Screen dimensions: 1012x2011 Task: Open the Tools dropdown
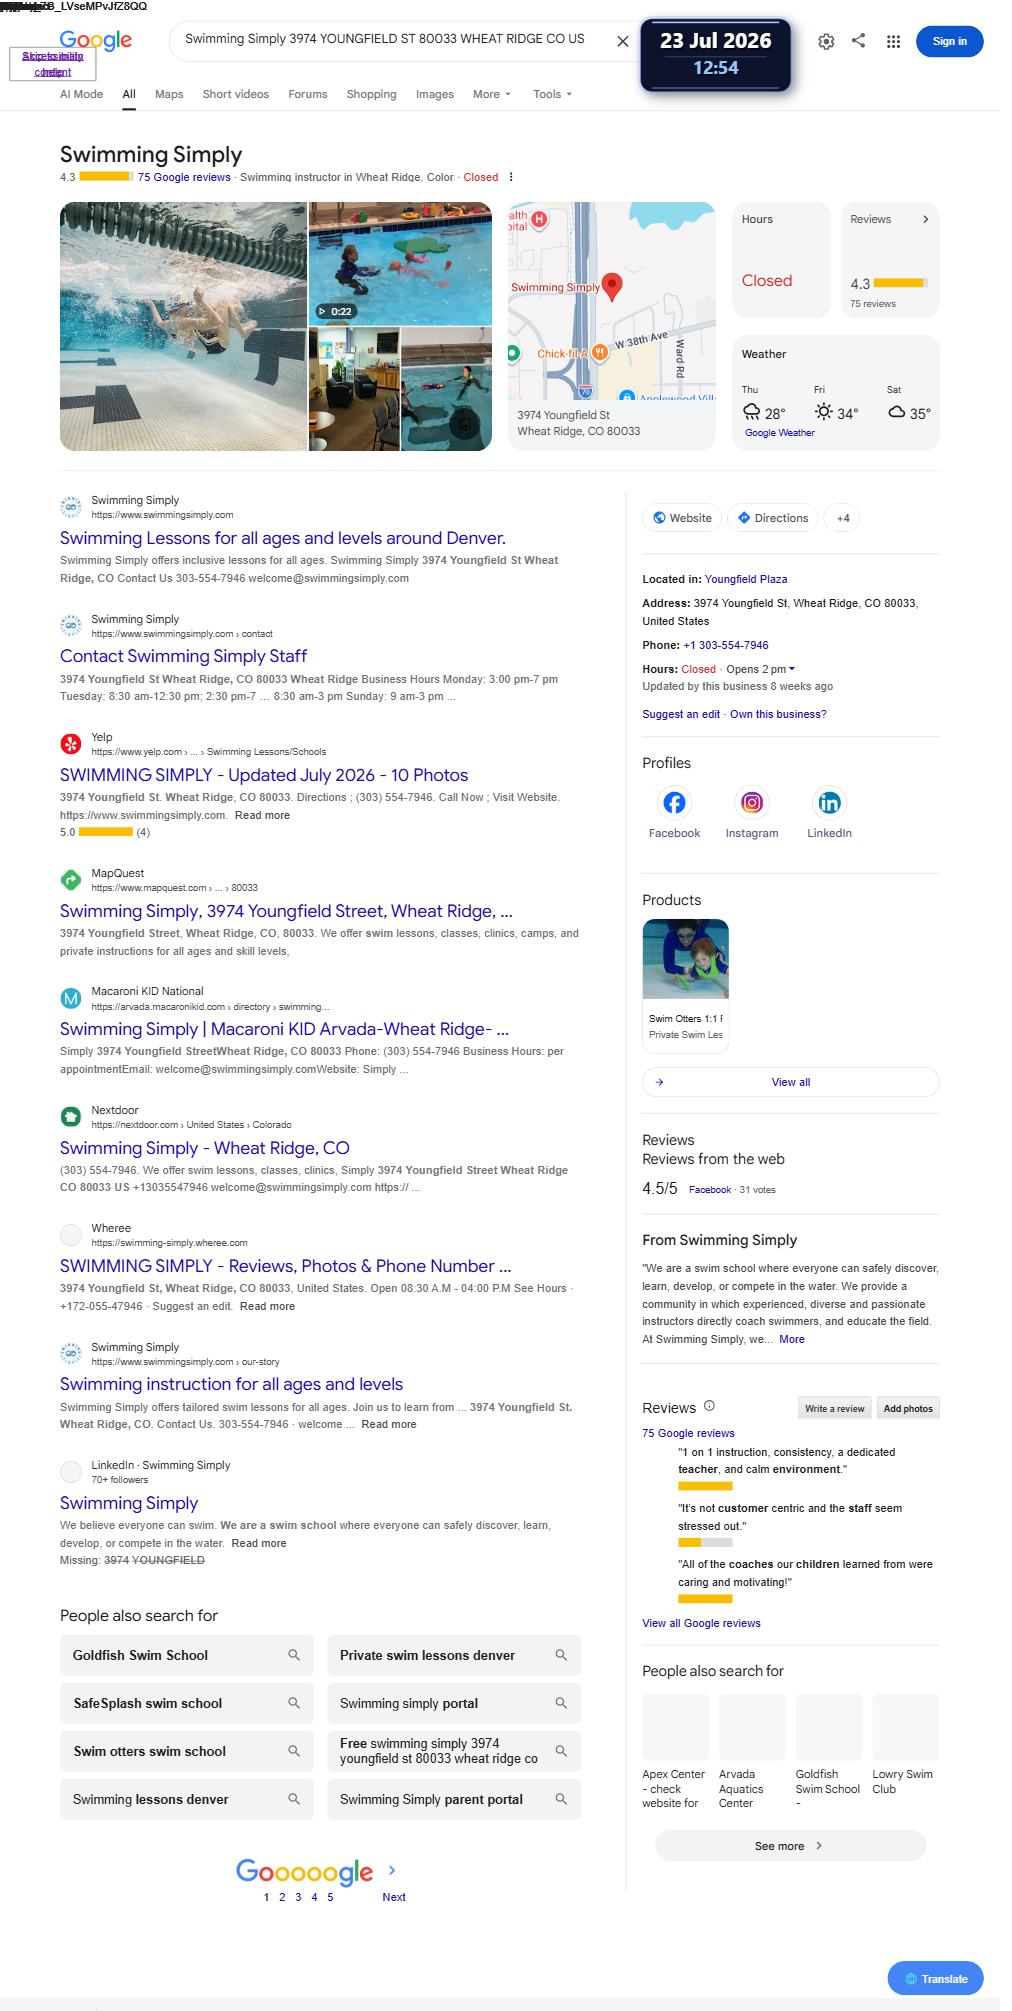(552, 94)
